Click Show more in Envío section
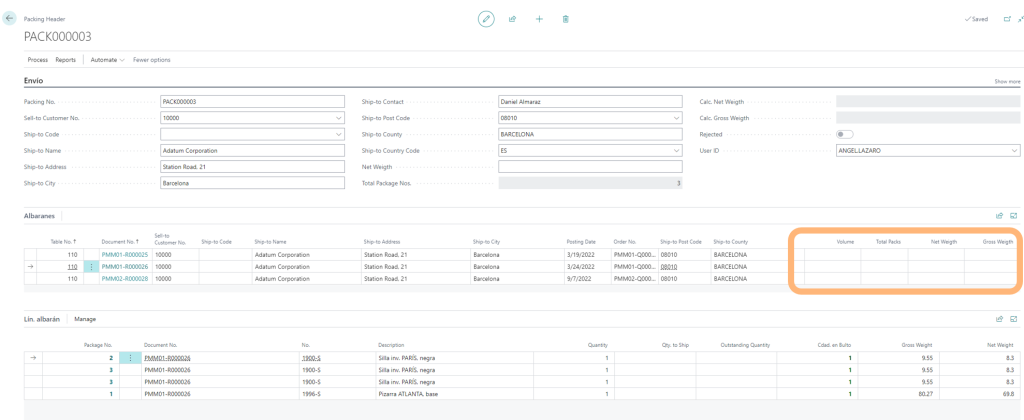 [x=1007, y=82]
